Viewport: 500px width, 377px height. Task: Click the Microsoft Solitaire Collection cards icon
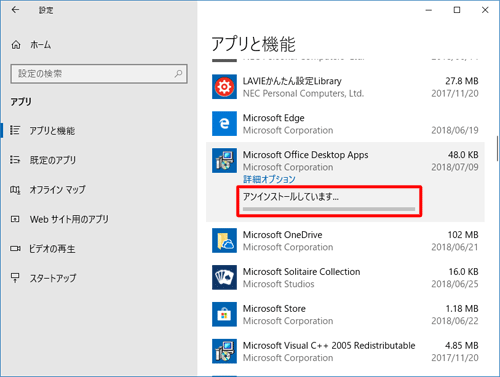pos(224,278)
